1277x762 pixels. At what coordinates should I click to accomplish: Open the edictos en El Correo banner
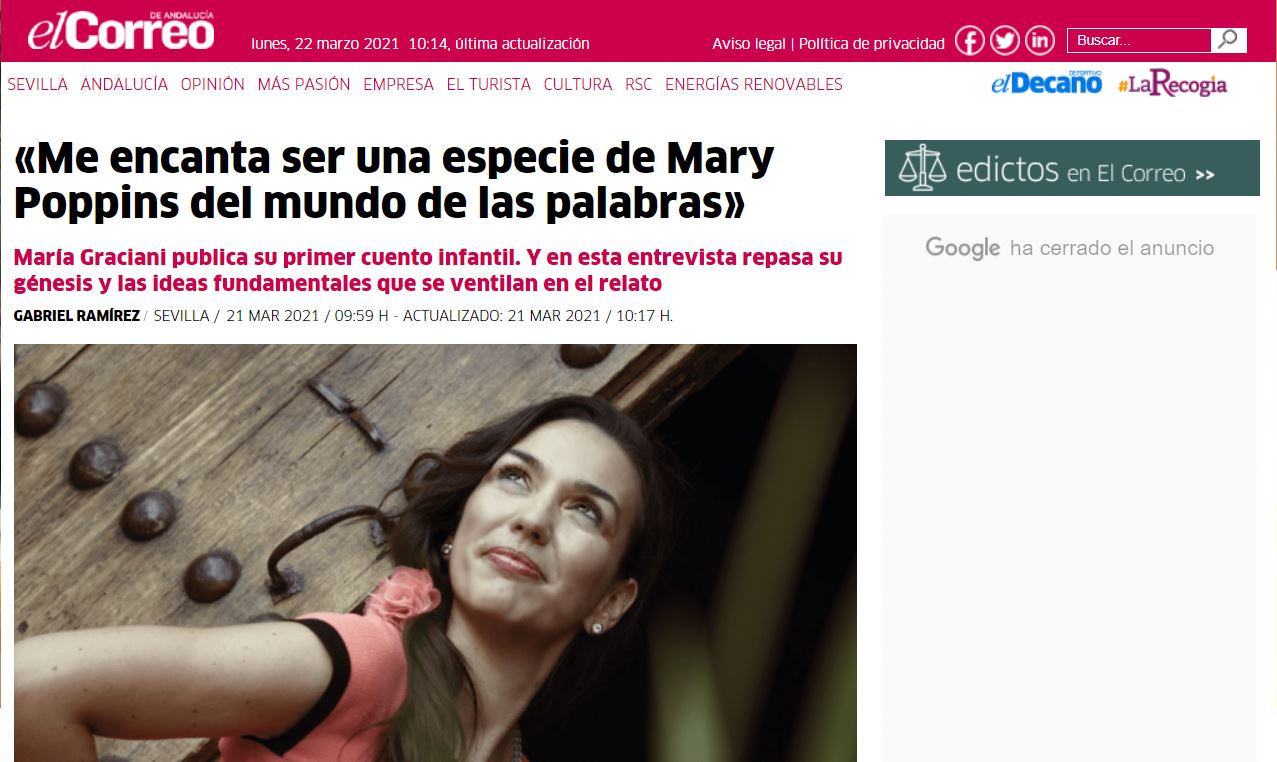click(1072, 168)
